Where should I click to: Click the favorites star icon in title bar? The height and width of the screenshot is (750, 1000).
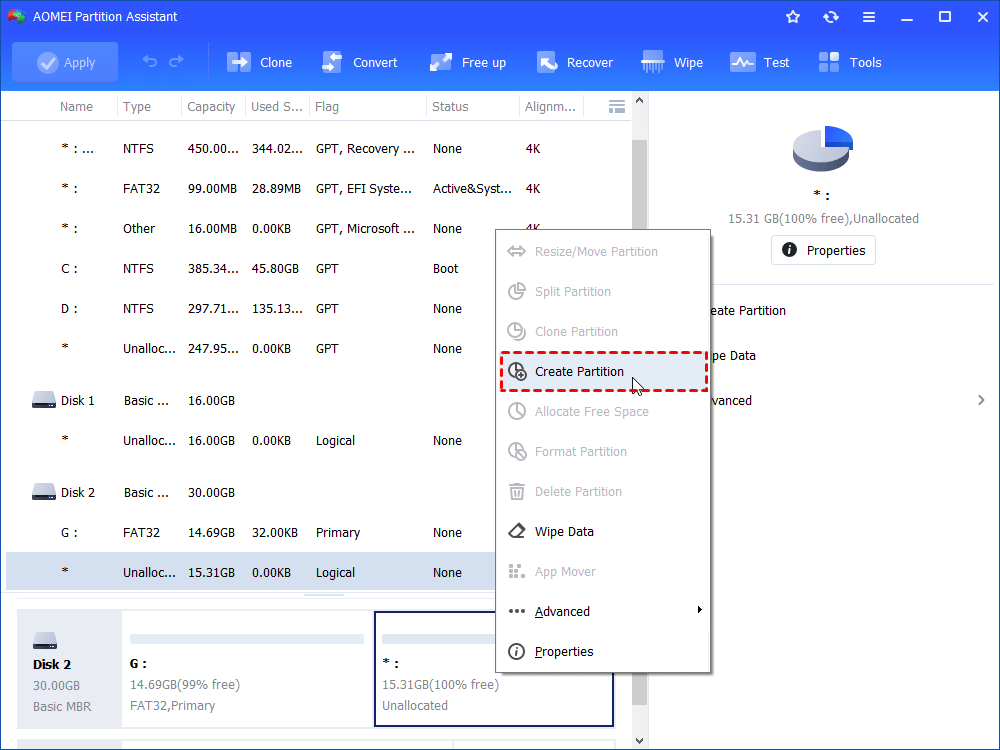click(x=793, y=17)
